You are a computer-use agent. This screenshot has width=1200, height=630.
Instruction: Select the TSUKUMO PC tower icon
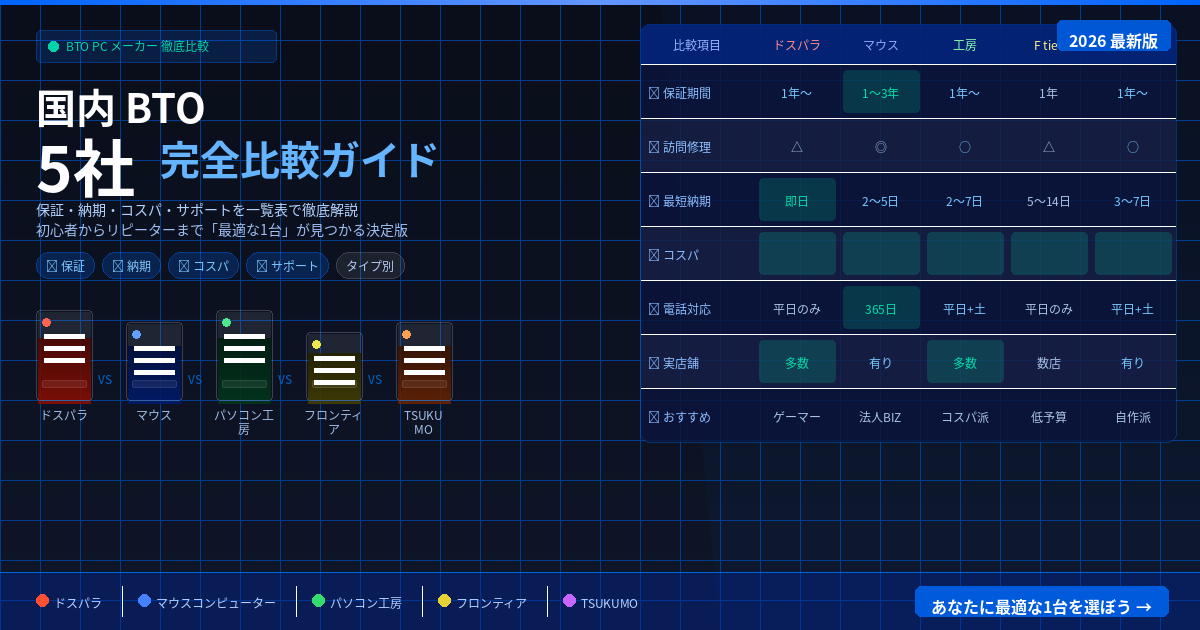(424, 362)
